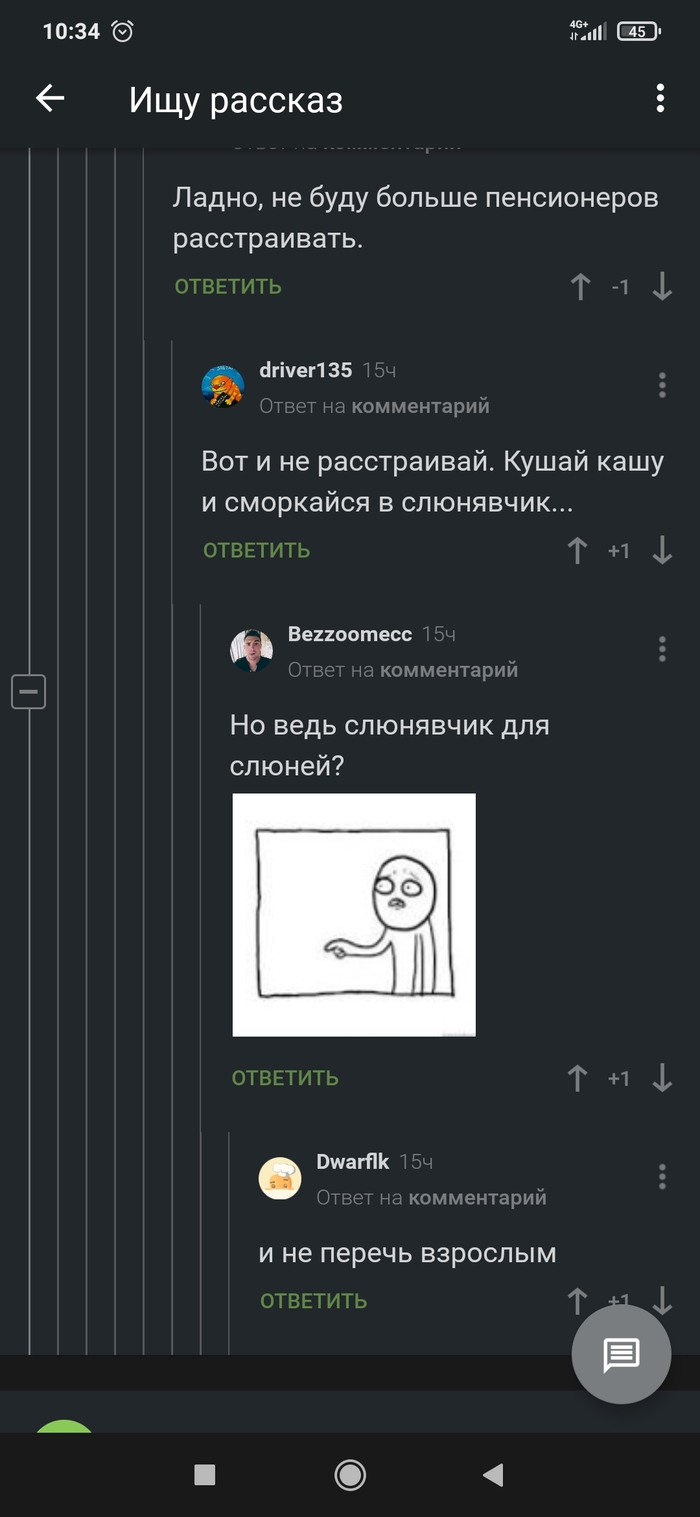Open the overflow menu in top bar

pos(660,98)
